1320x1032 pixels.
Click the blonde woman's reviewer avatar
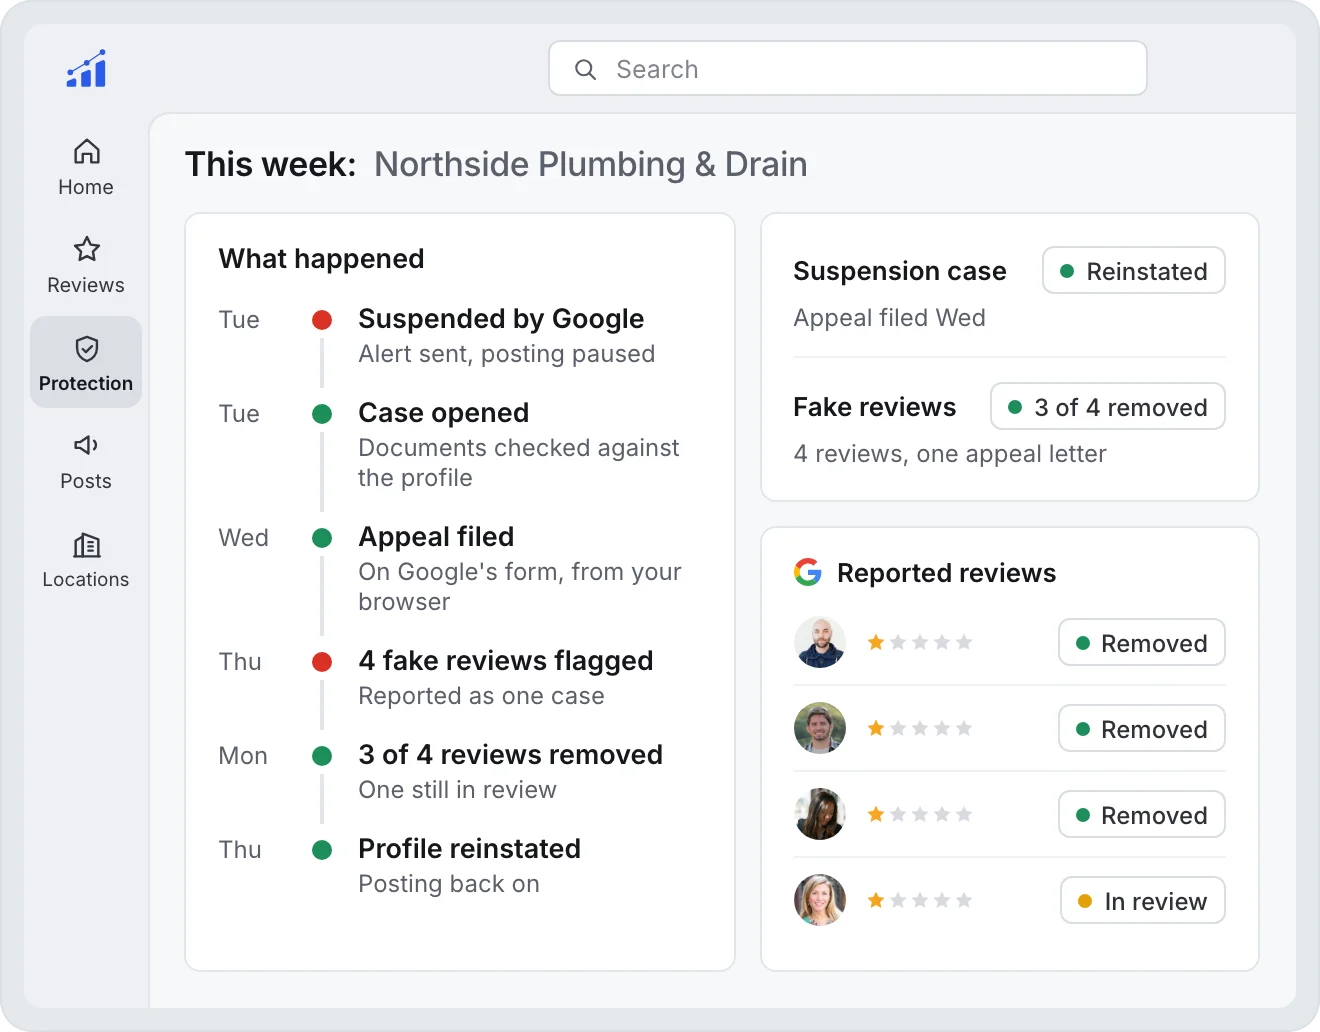820,900
